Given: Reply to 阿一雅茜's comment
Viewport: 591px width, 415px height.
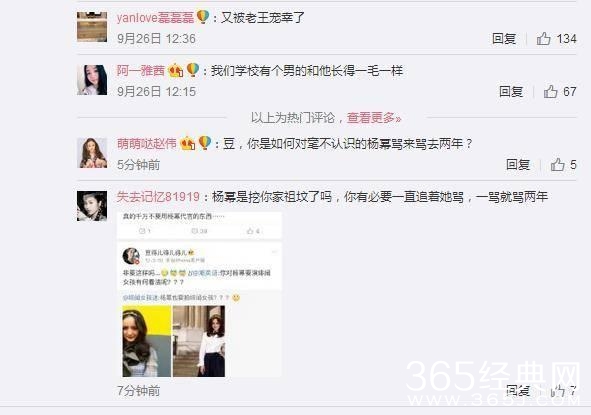Looking at the screenshot, I should 511,92.
